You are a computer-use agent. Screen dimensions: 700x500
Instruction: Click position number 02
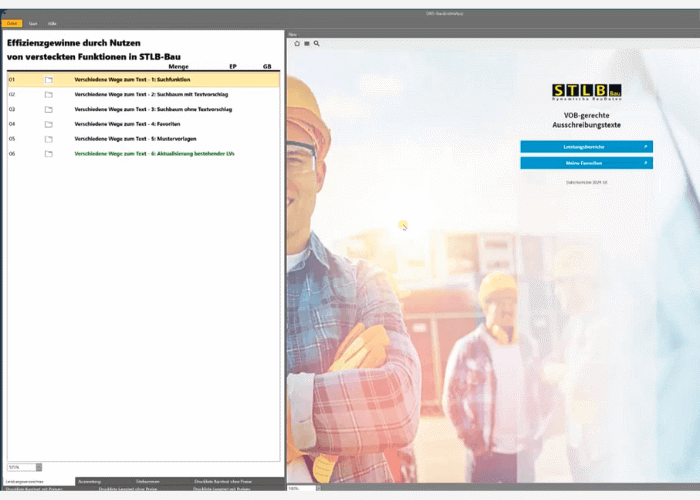point(12,94)
